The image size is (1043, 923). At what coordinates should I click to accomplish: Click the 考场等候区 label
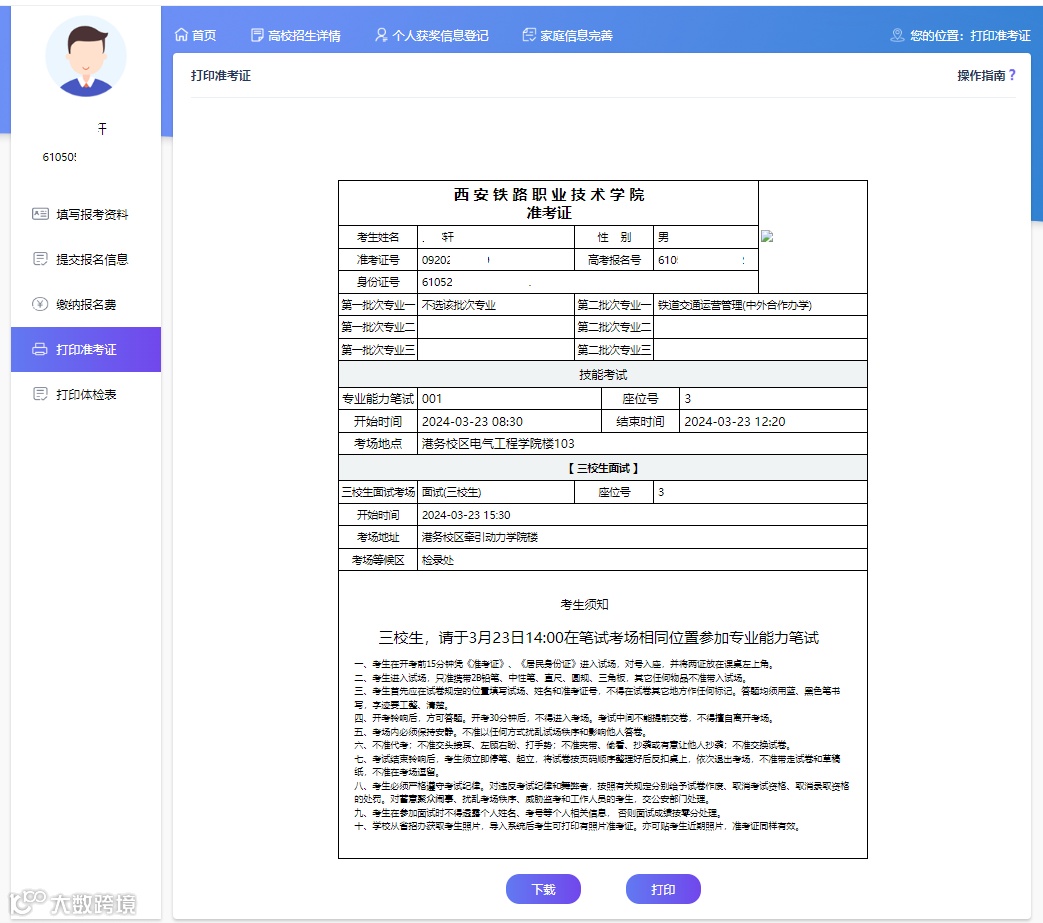click(378, 560)
